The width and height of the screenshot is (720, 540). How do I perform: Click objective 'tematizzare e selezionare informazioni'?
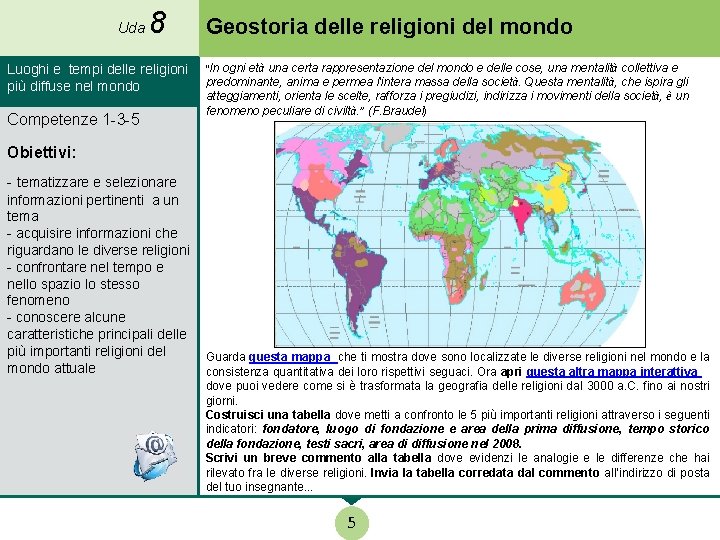coord(92,199)
